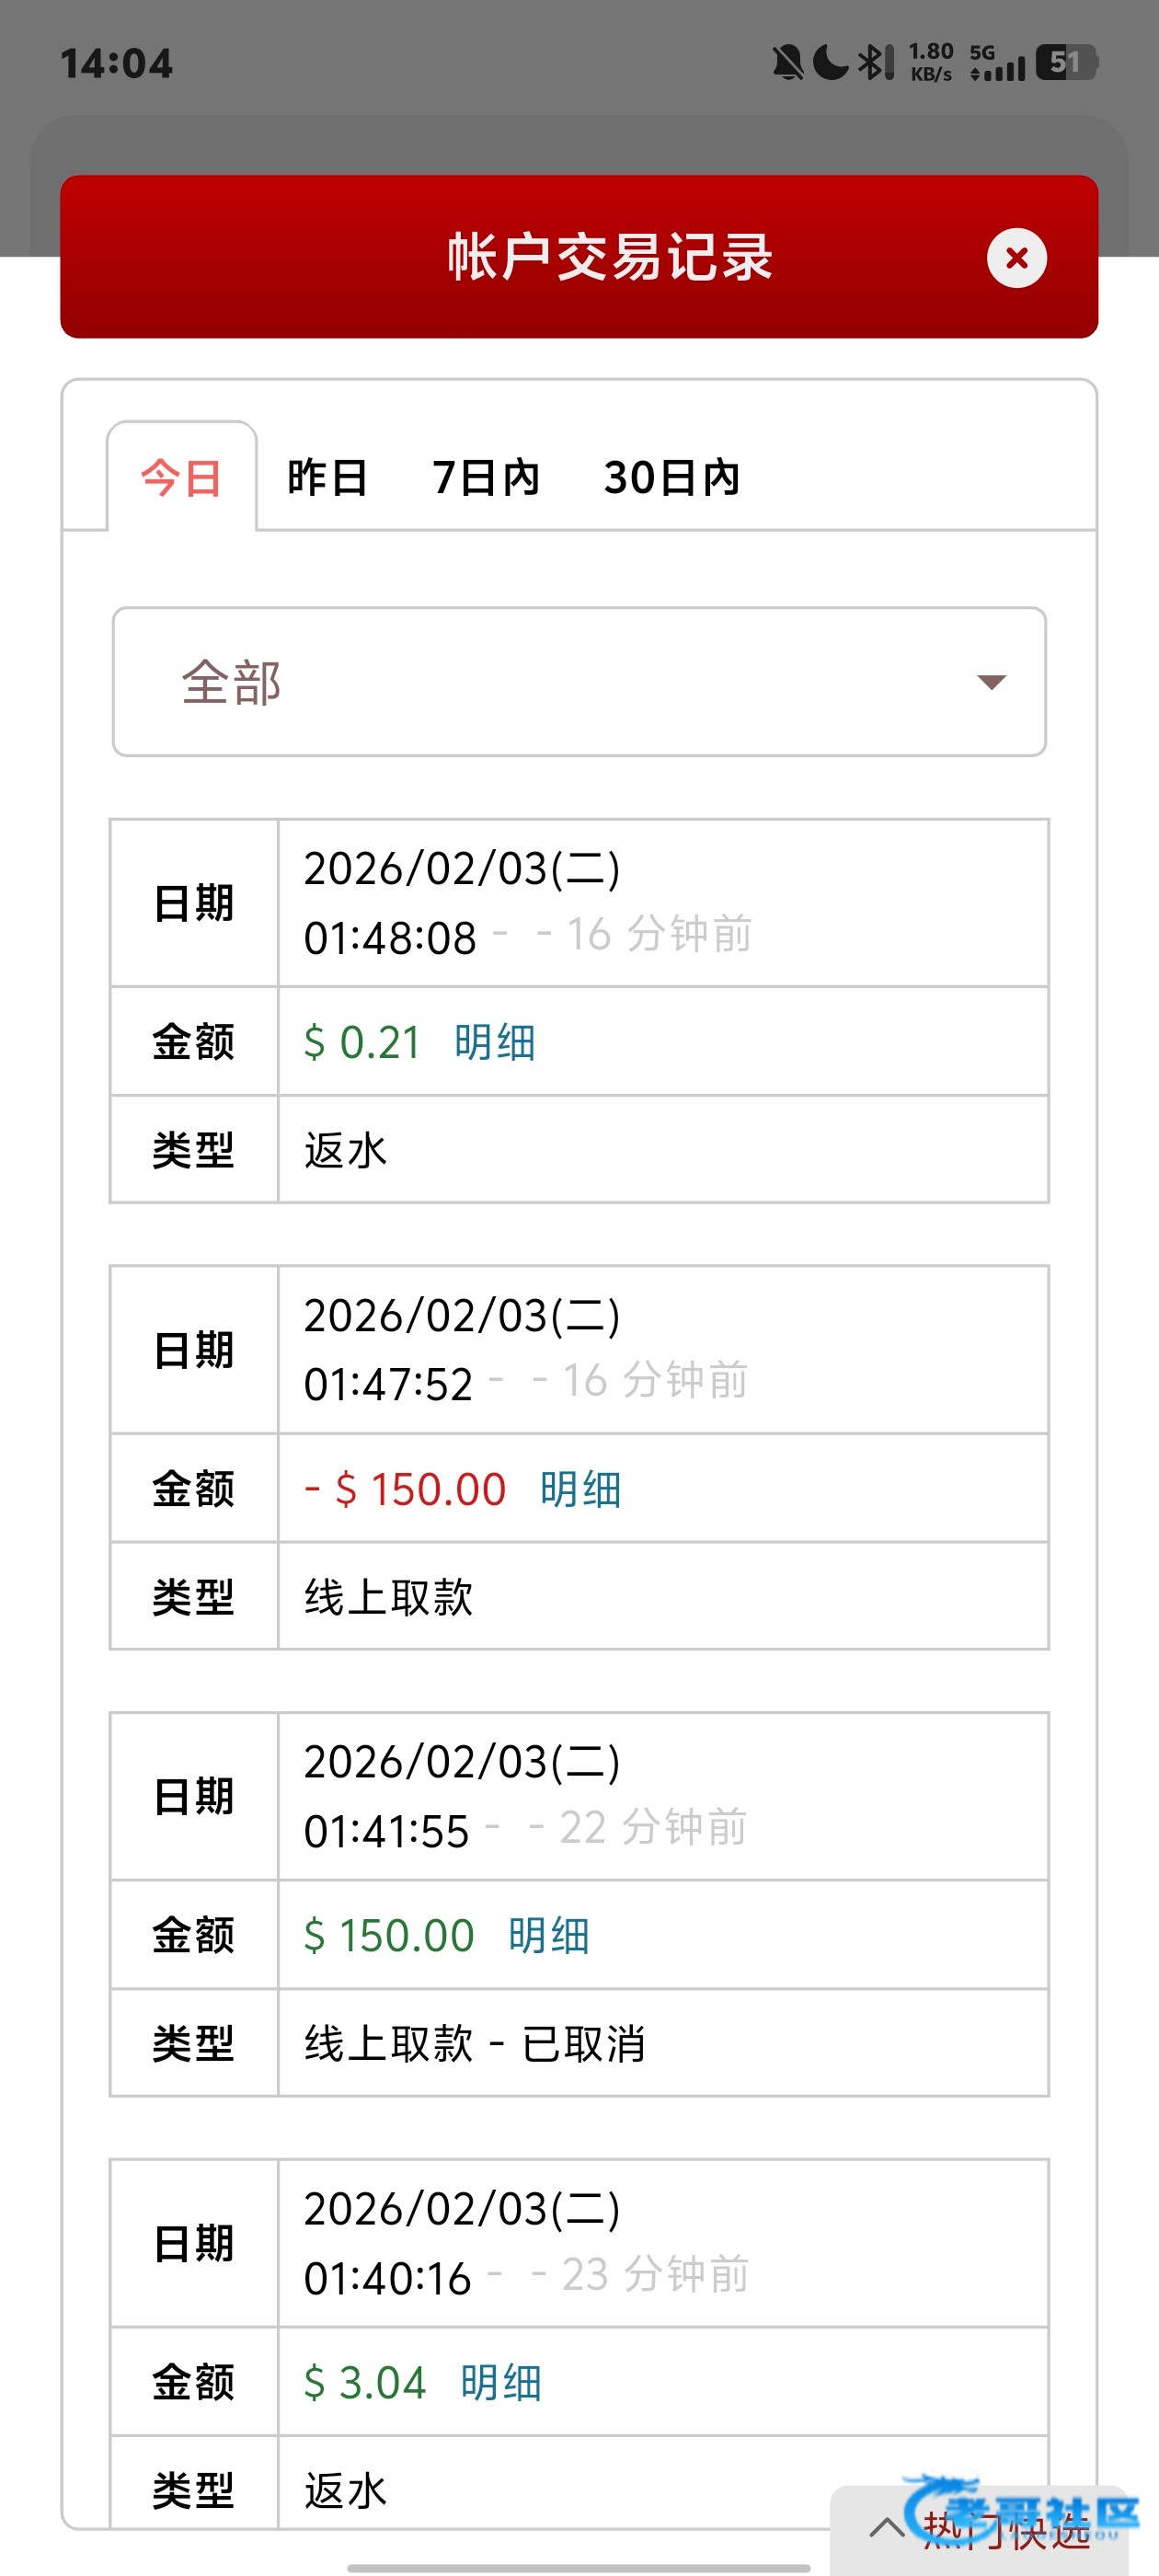Tap the Bluetooth status icon
The height and width of the screenshot is (2576, 1159).
(876, 63)
